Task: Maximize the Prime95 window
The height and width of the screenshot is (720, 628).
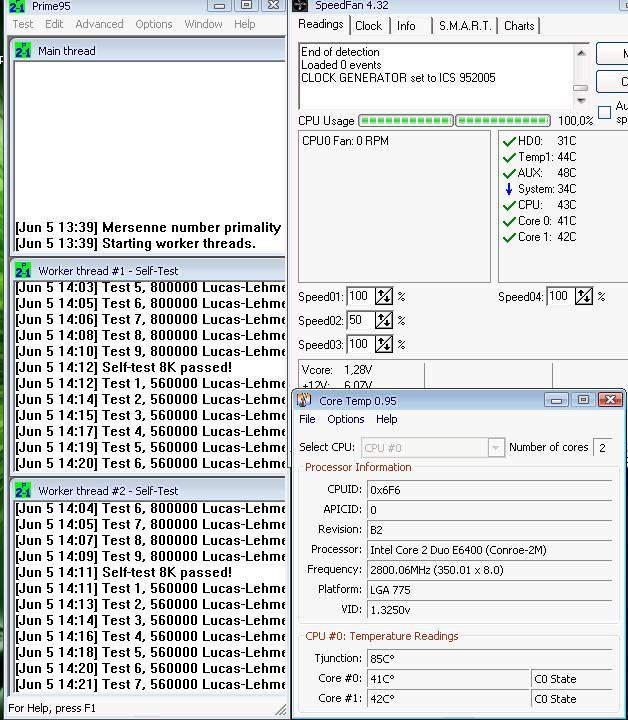Action: pos(247,6)
